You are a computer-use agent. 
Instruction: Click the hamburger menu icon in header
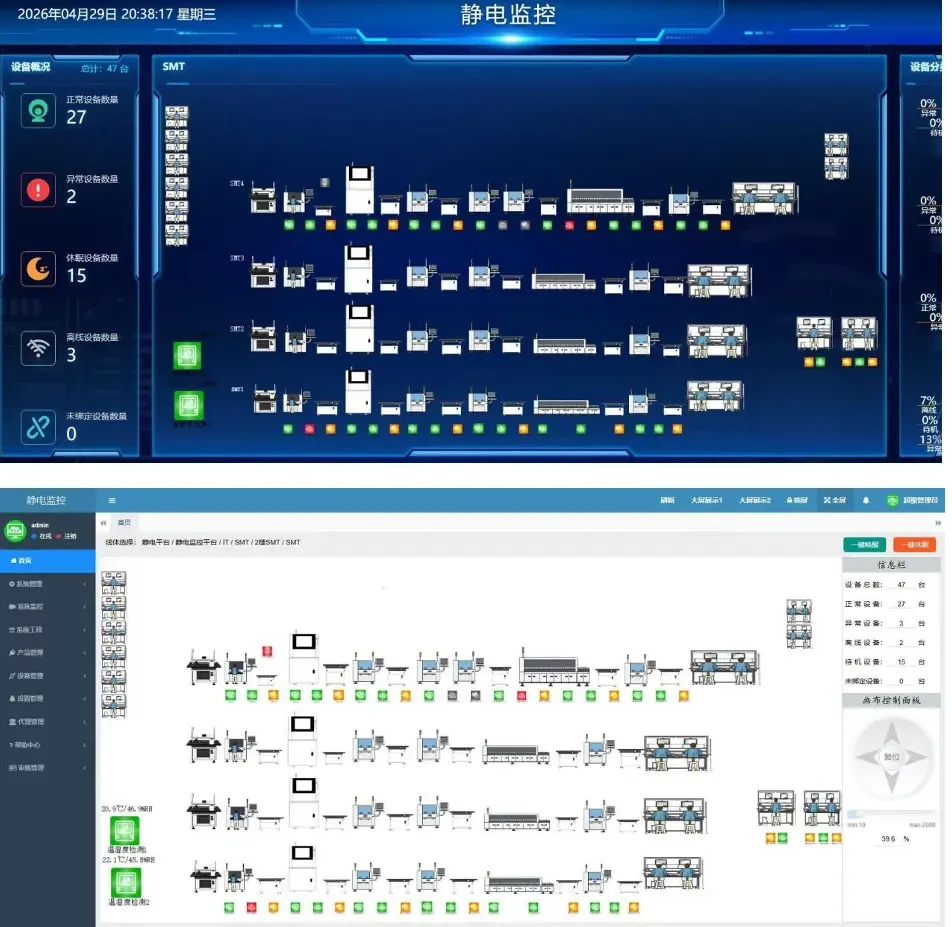click(x=112, y=500)
